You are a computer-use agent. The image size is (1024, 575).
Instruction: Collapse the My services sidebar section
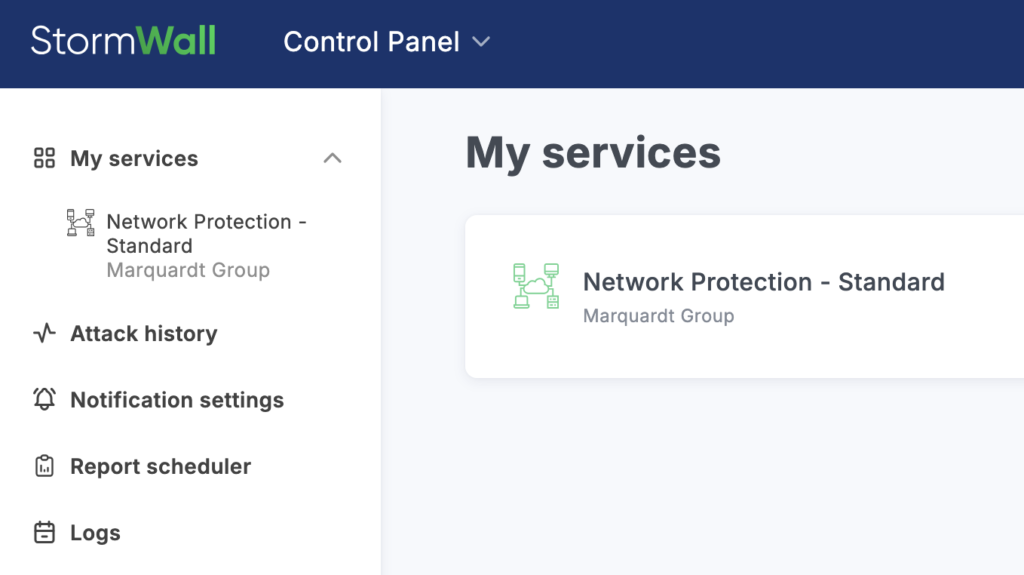[333, 158]
